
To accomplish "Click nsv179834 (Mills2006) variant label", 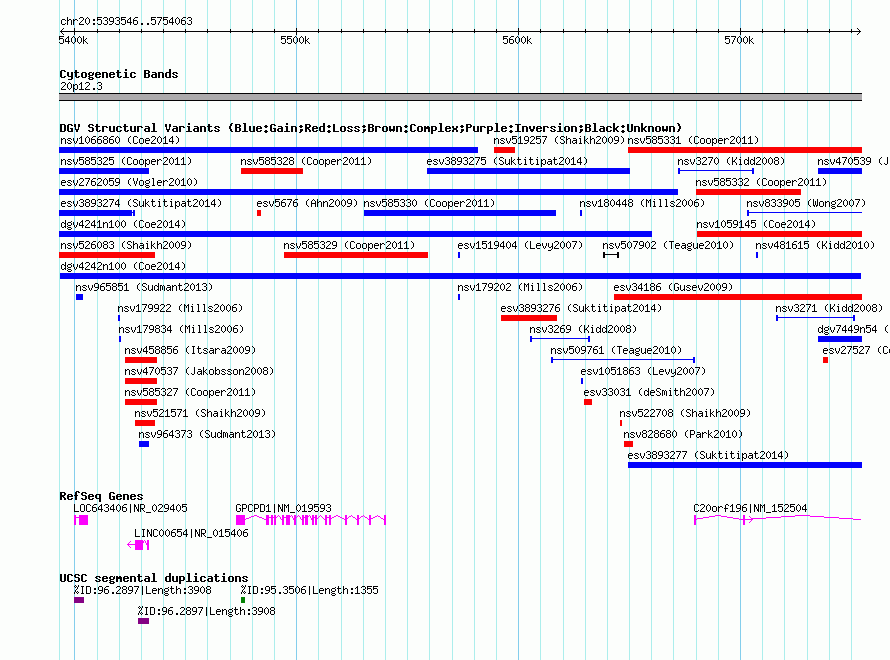I will coord(181,329).
